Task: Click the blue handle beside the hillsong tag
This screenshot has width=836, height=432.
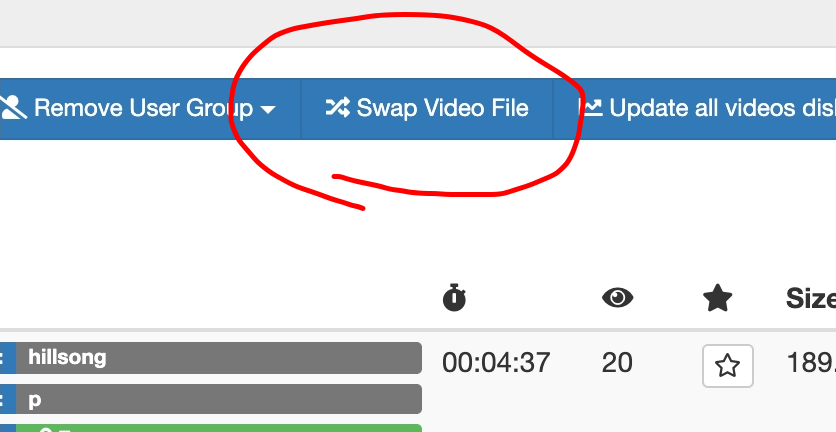Action: 8,358
